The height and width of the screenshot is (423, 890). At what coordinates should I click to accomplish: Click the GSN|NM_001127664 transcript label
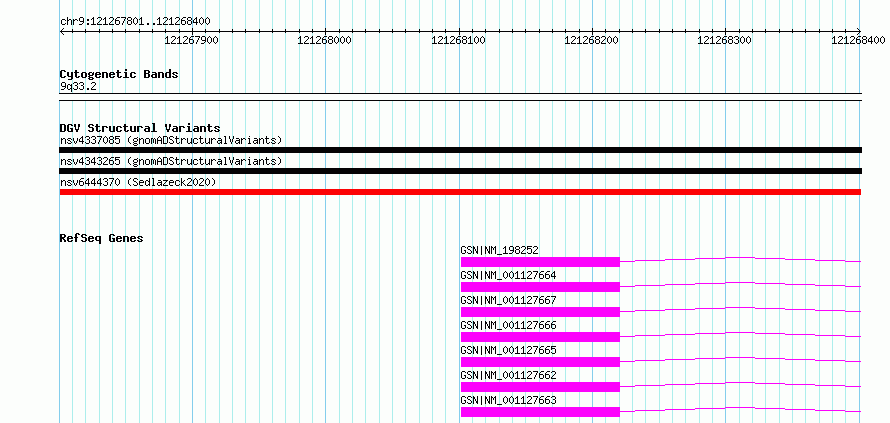tap(508, 275)
